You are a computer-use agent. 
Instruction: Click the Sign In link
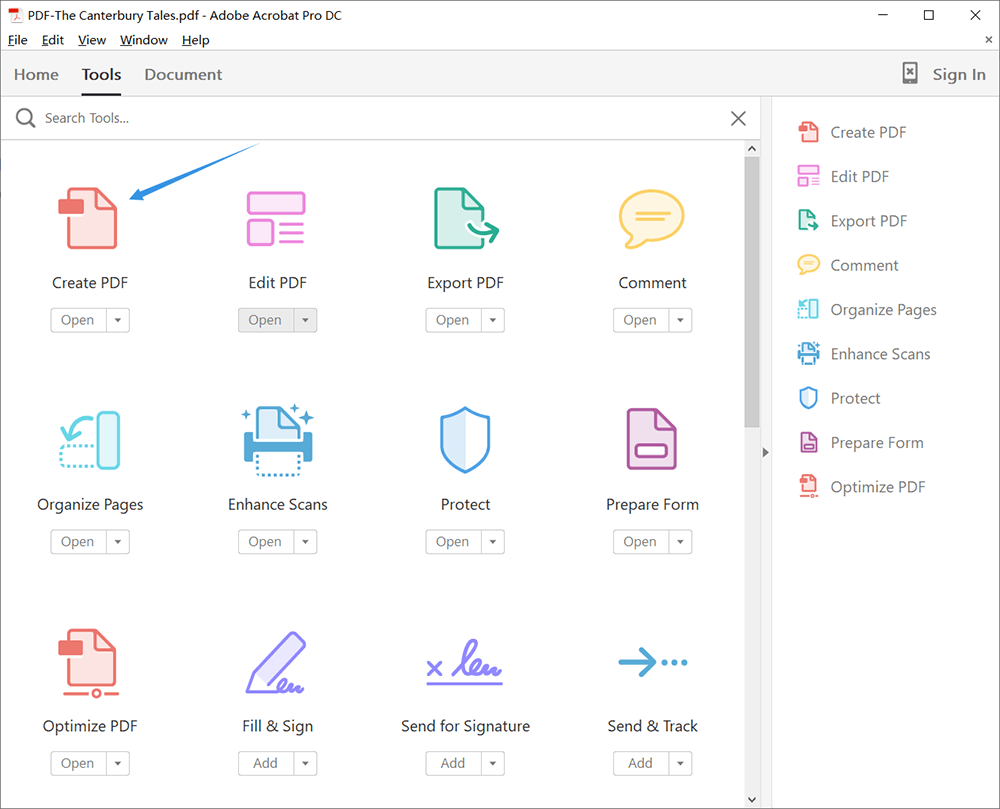pos(958,75)
